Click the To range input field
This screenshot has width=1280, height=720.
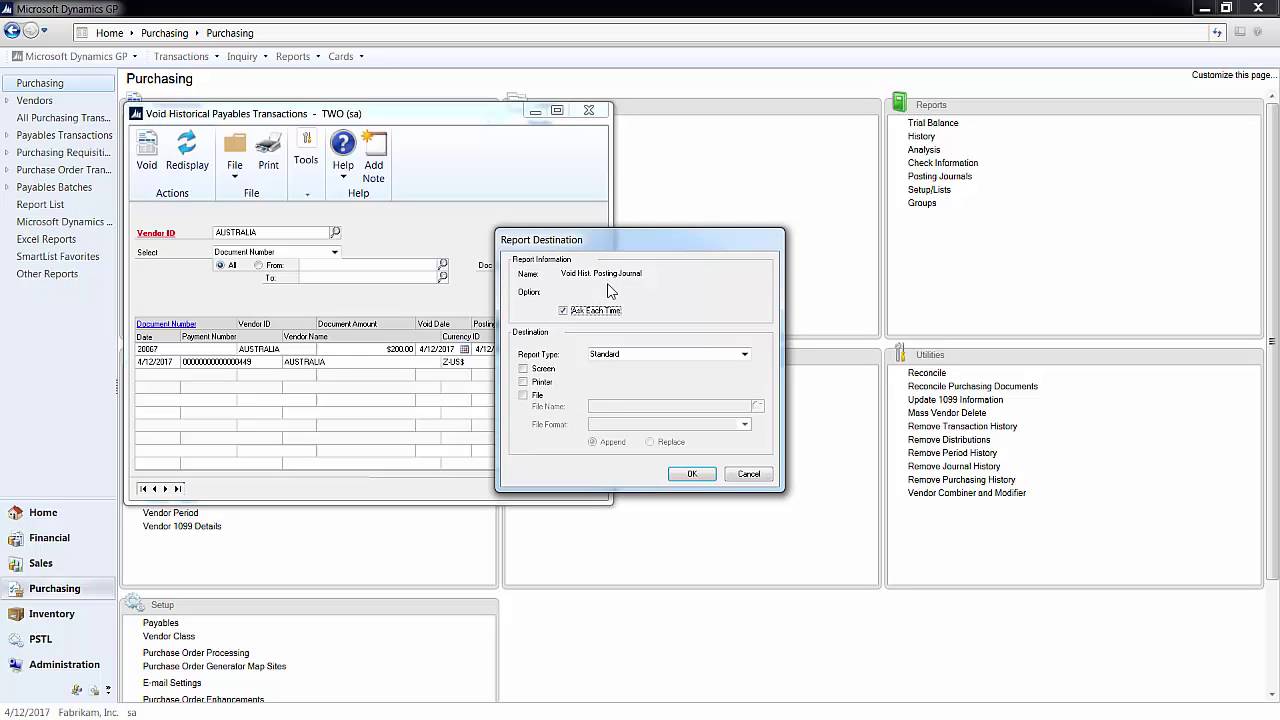click(x=368, y=277)
